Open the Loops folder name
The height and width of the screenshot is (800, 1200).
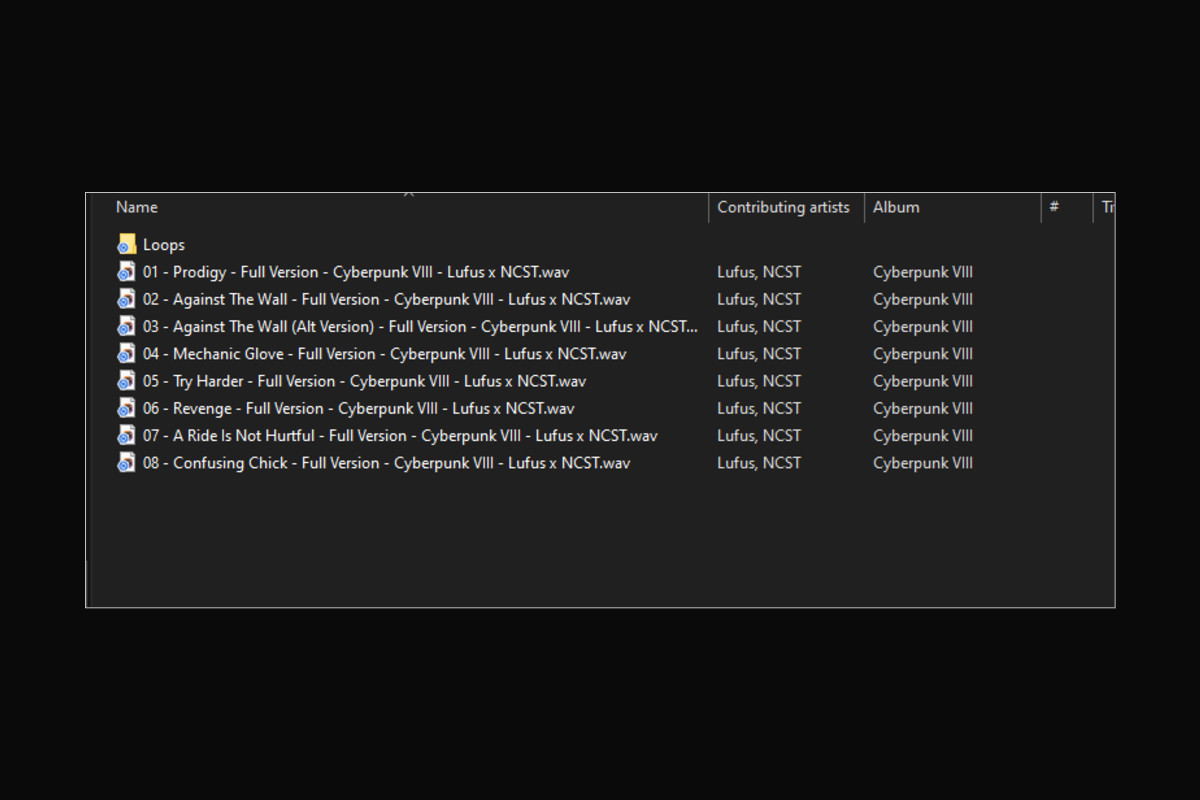164,244
